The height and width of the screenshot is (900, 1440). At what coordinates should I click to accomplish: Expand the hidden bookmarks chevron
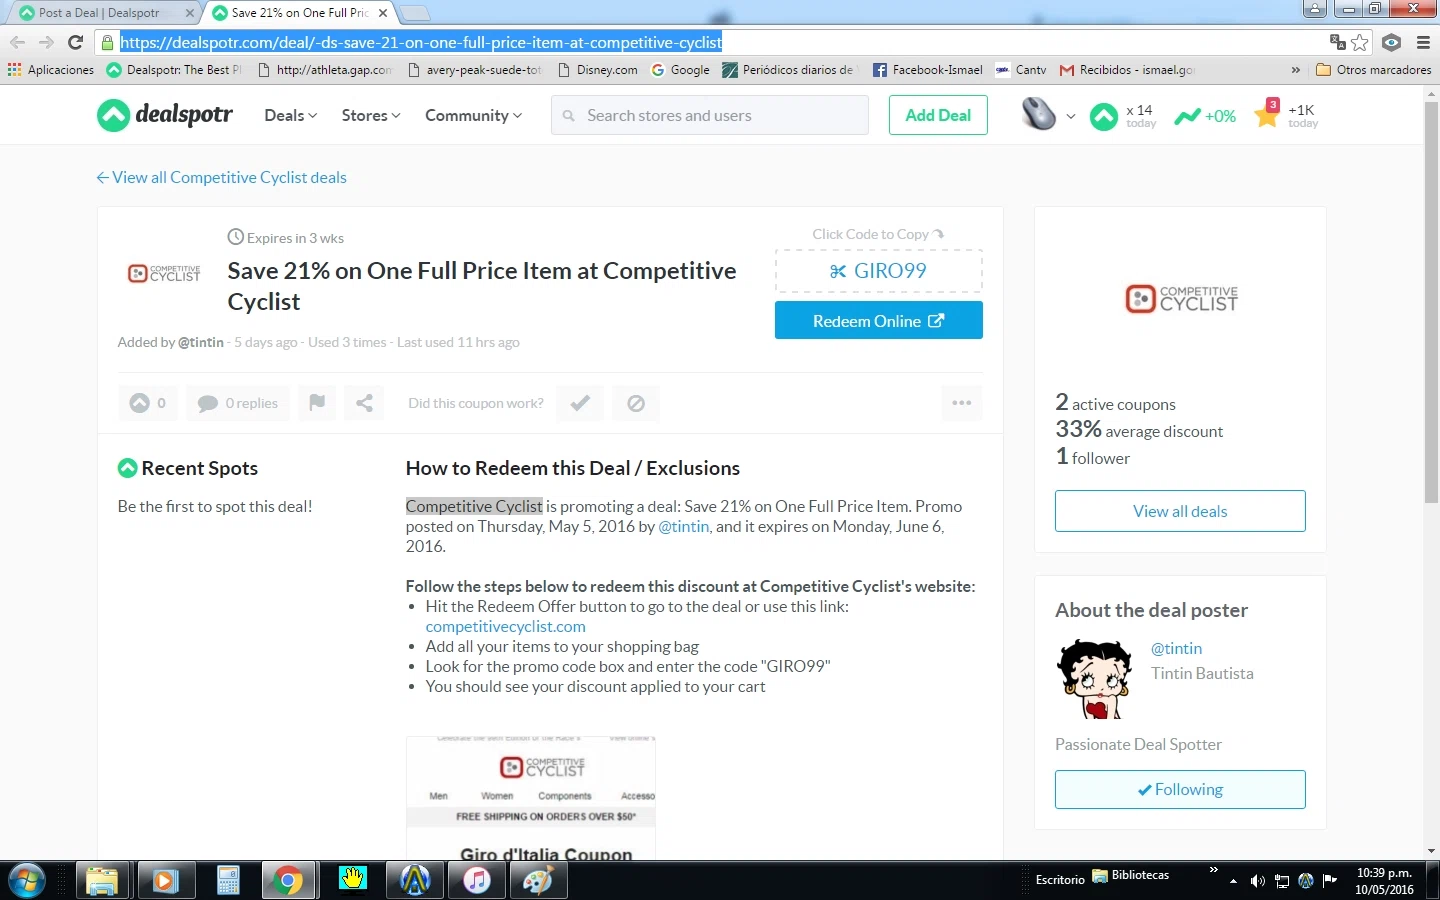(1296, 70)
